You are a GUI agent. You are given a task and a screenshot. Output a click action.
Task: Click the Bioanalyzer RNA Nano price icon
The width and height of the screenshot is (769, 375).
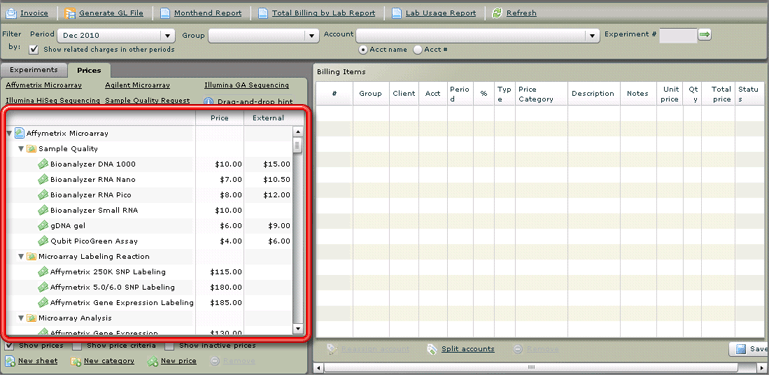(x=43, y=179)
